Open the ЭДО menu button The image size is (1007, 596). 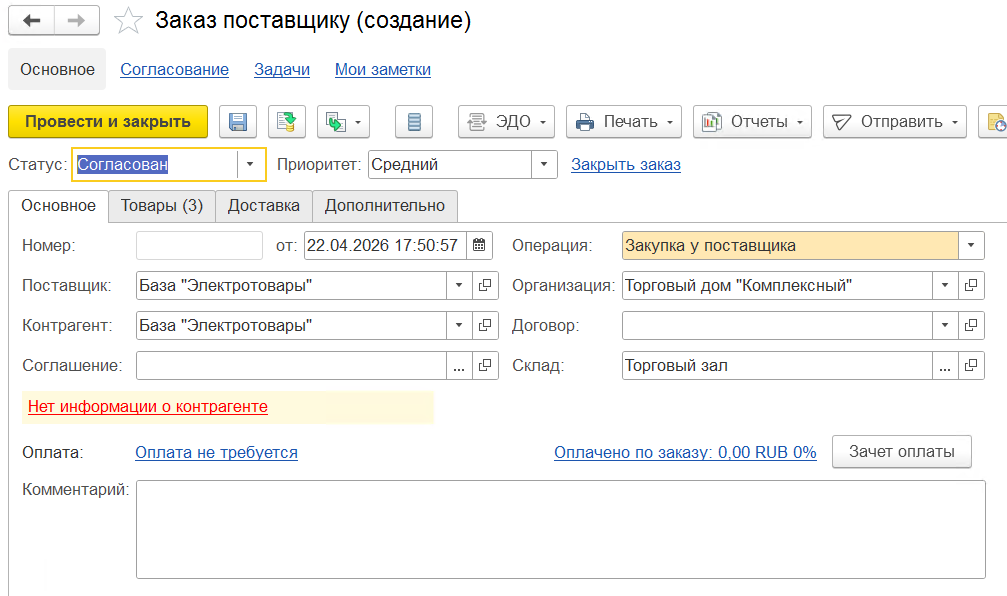506,121
